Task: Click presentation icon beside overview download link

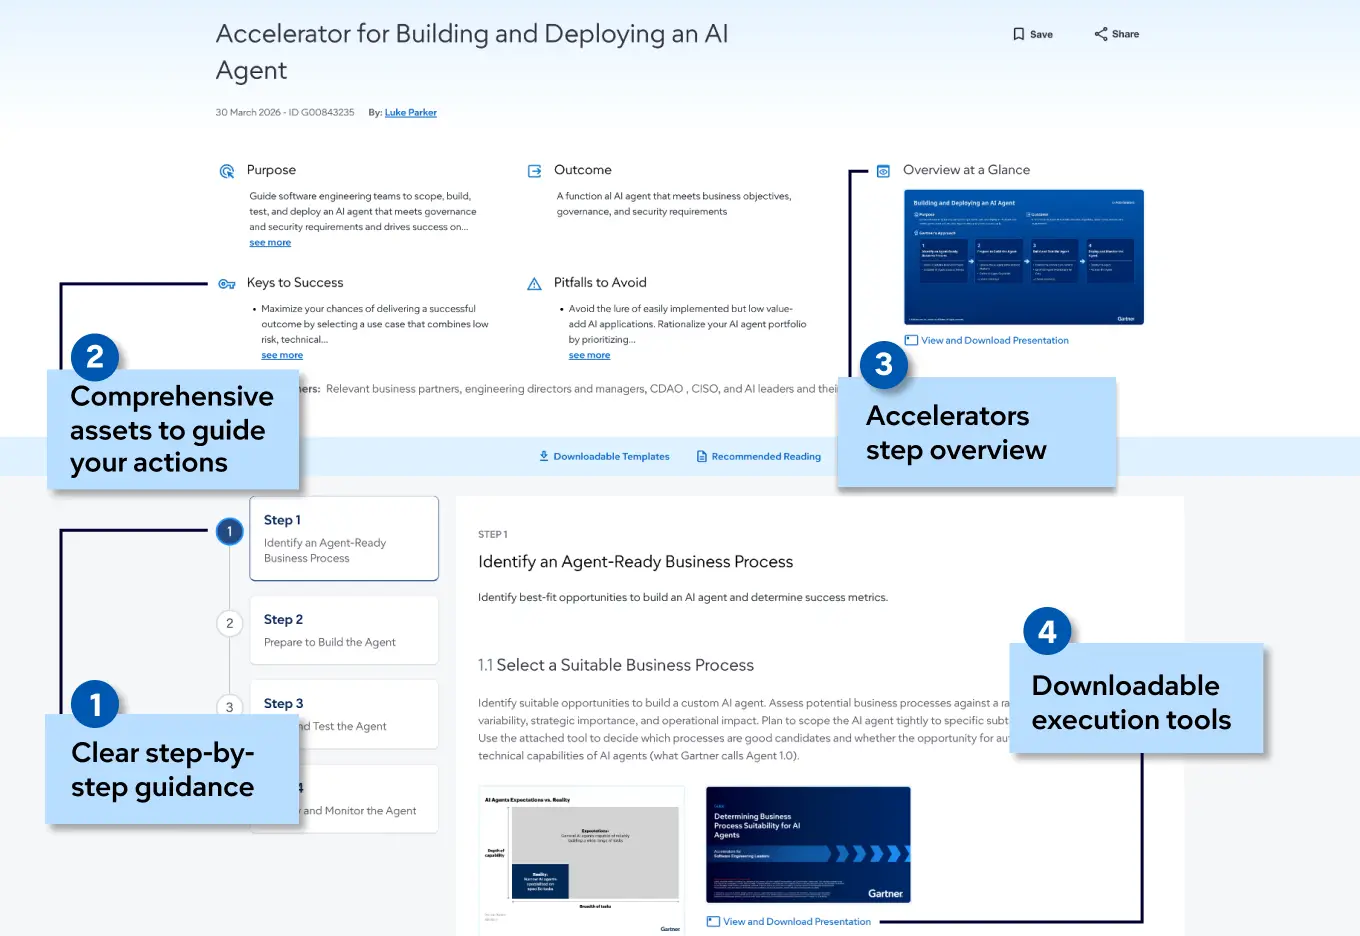Action: (x=911, y=340)
